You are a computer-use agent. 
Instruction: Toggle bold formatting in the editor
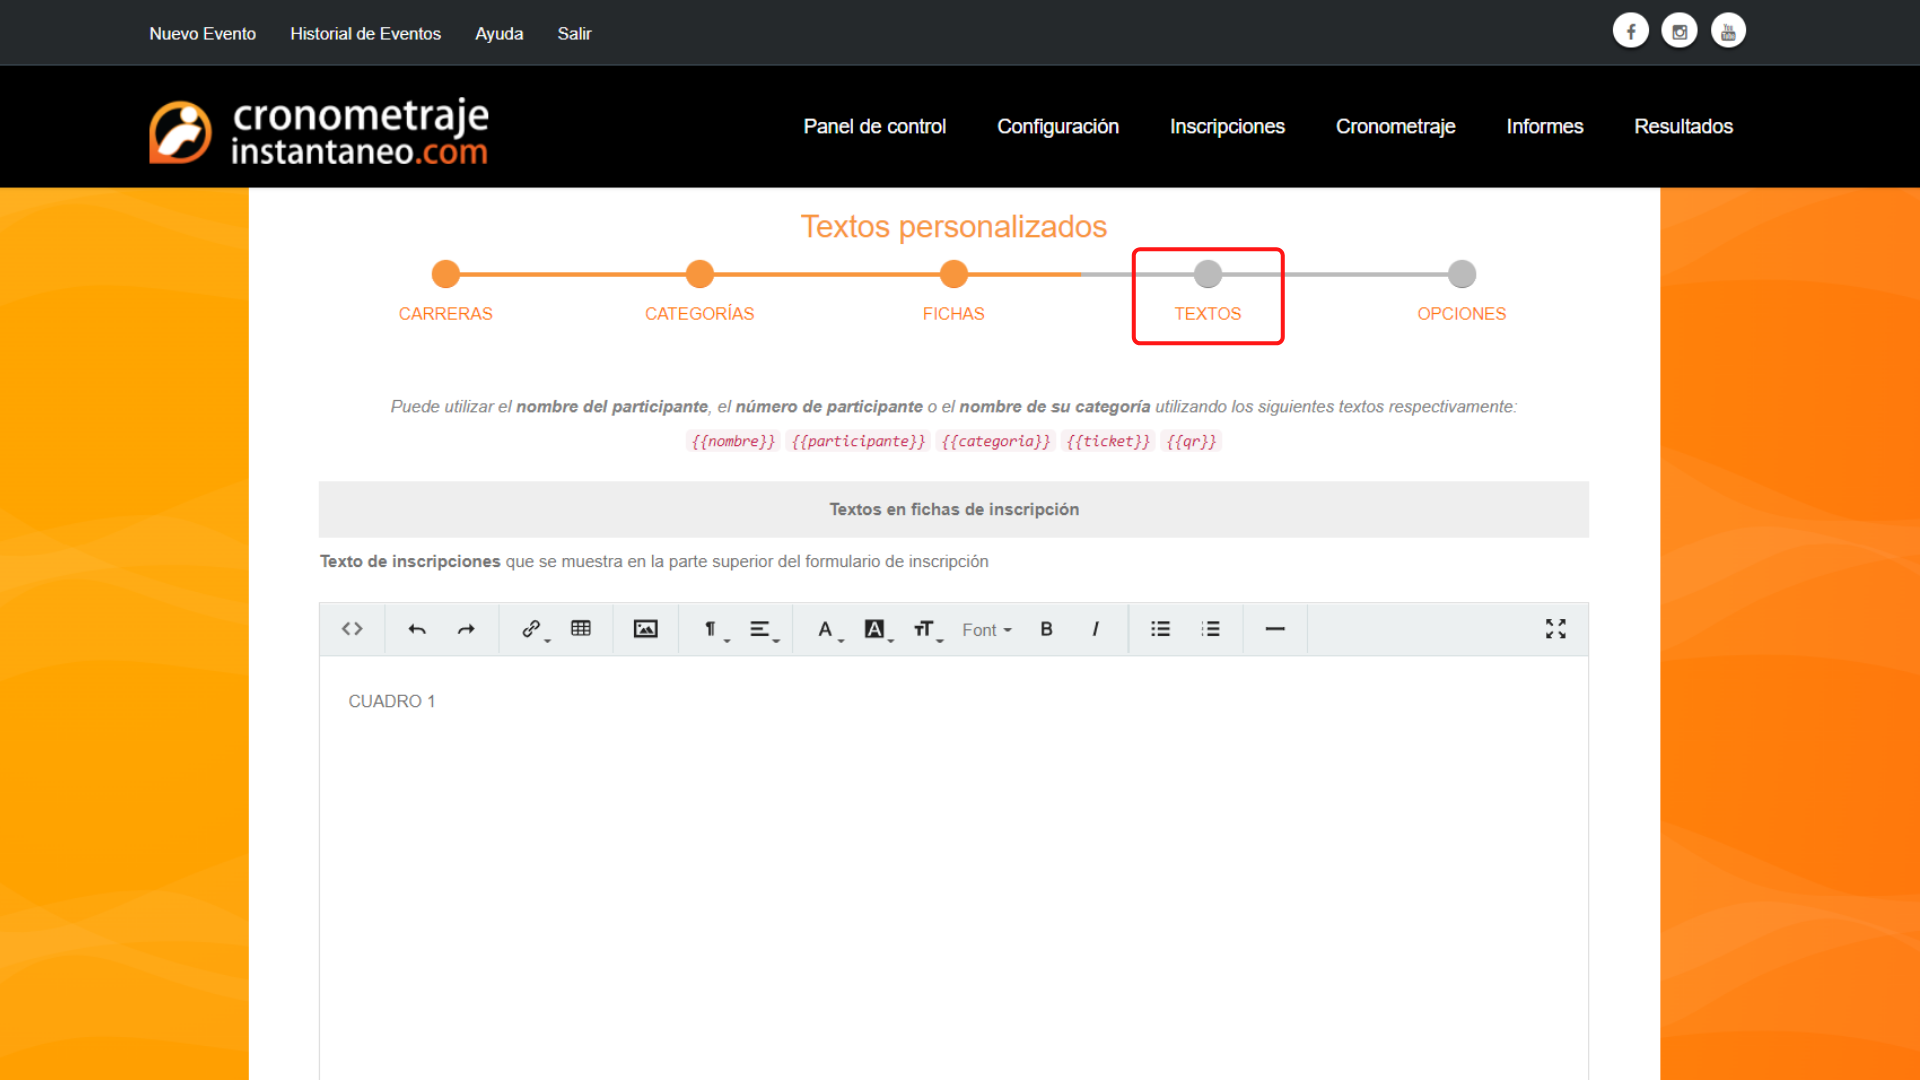click(x=1046, y=629)
